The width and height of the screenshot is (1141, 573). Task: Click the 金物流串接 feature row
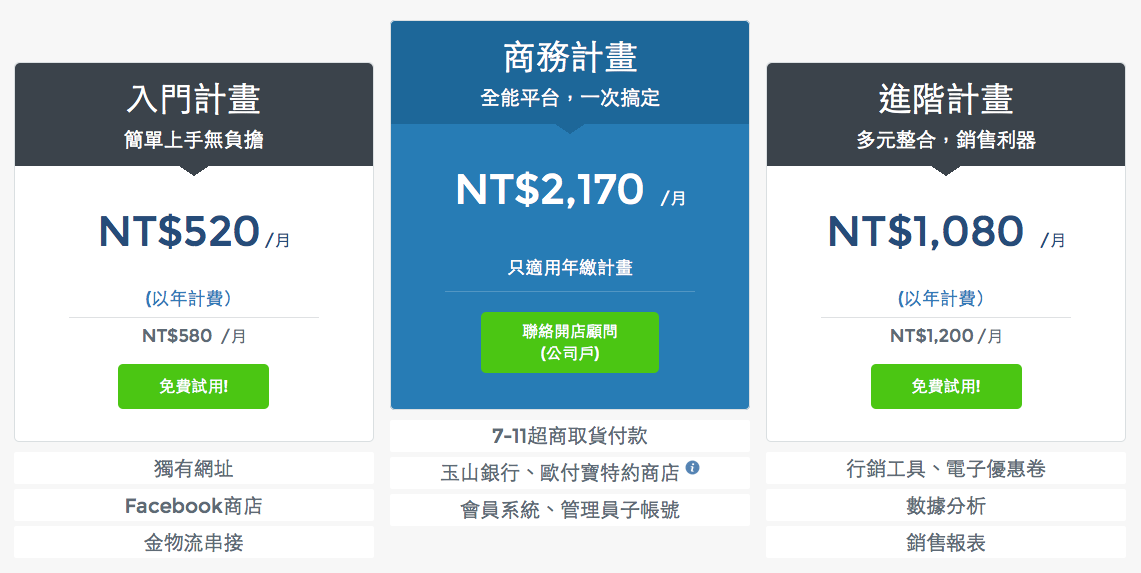pos(194,542)
